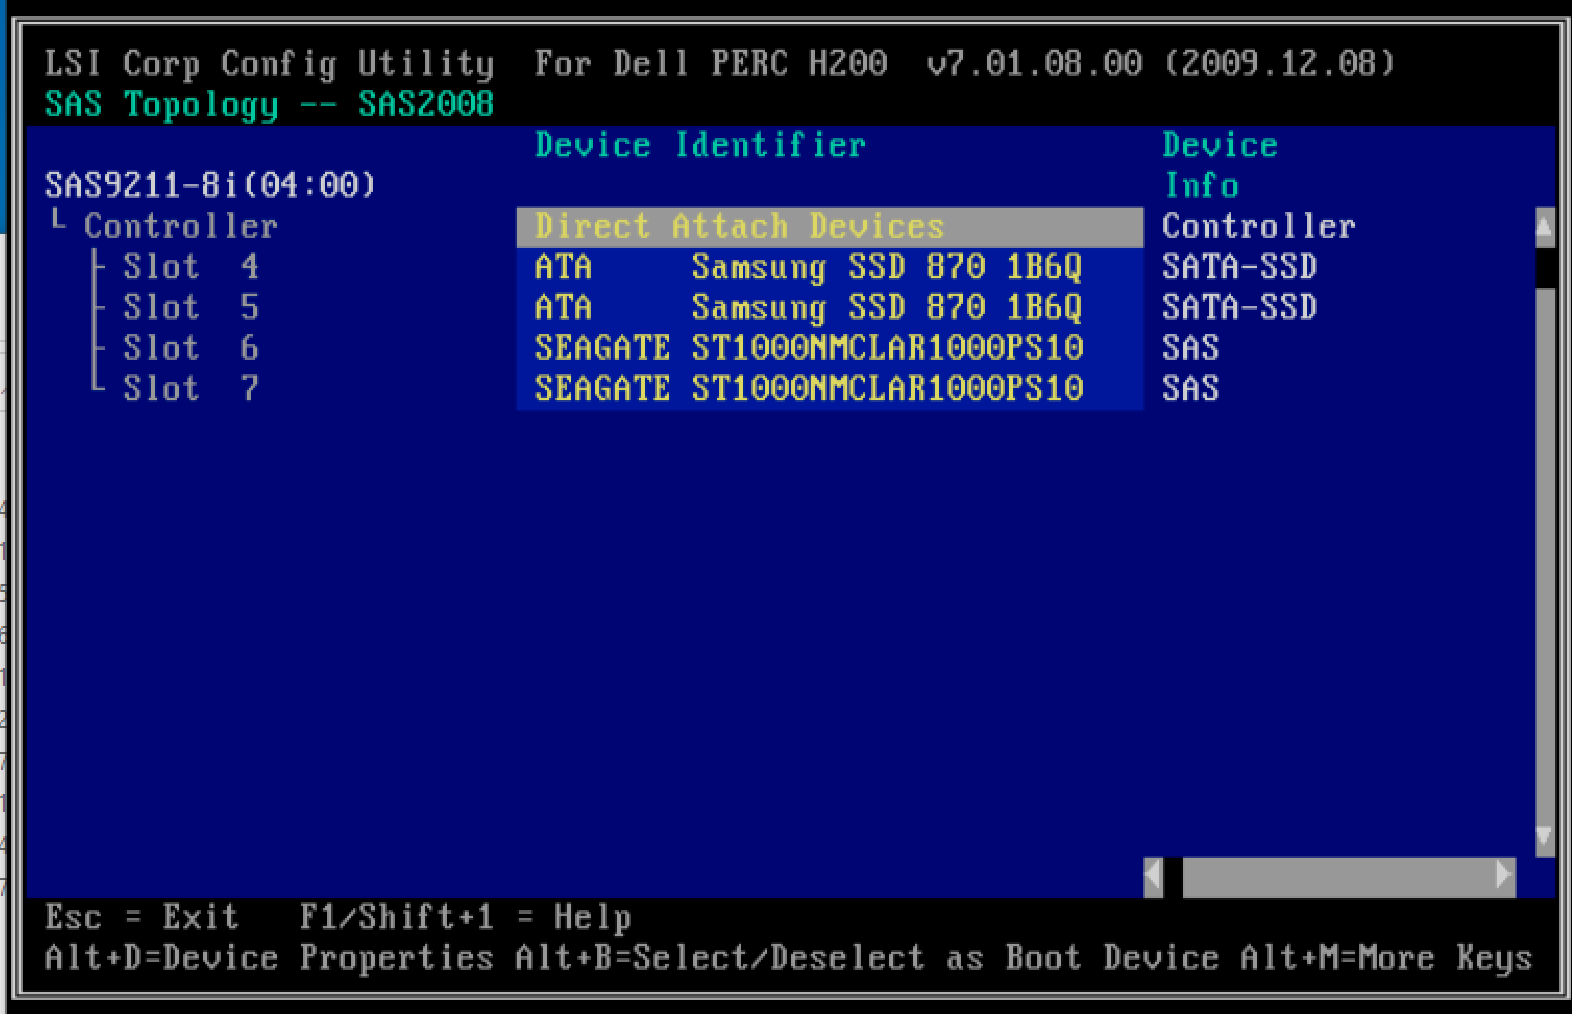
Task: Select Slot 4 in the tree
Action: click(191, 267)
